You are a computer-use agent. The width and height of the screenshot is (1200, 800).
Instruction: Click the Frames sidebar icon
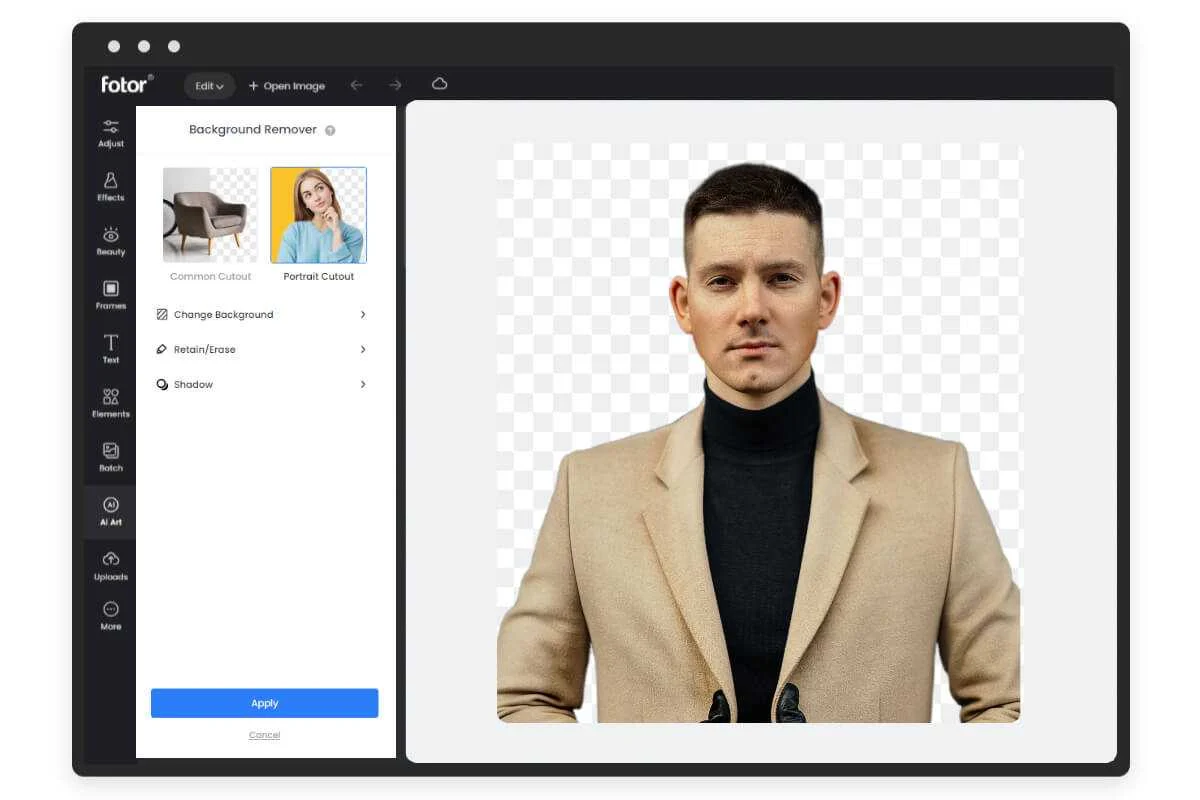pos(110,294)
